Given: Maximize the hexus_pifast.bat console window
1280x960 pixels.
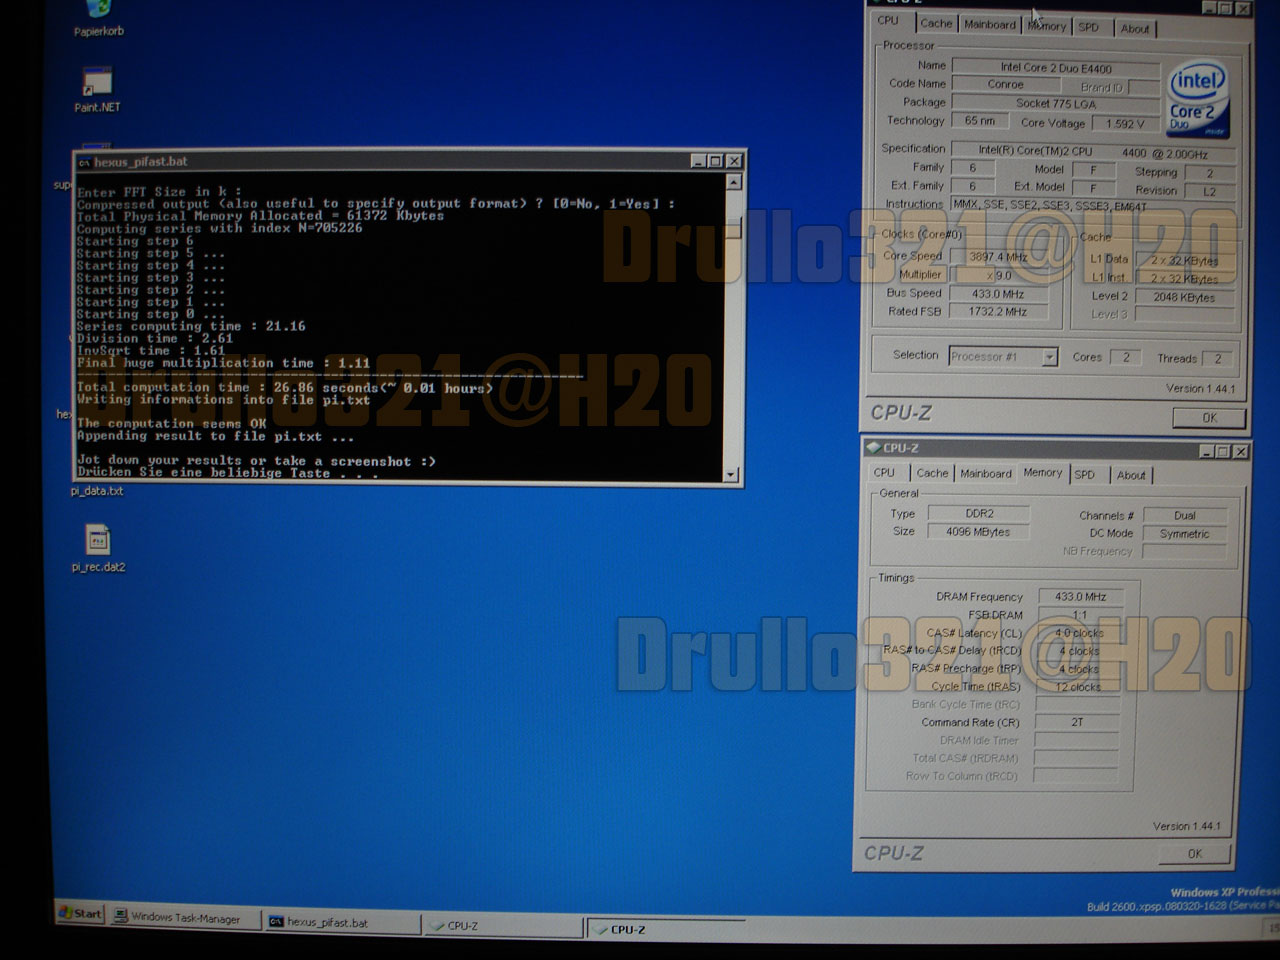Looking at the screenshot, I should [715, 161].
